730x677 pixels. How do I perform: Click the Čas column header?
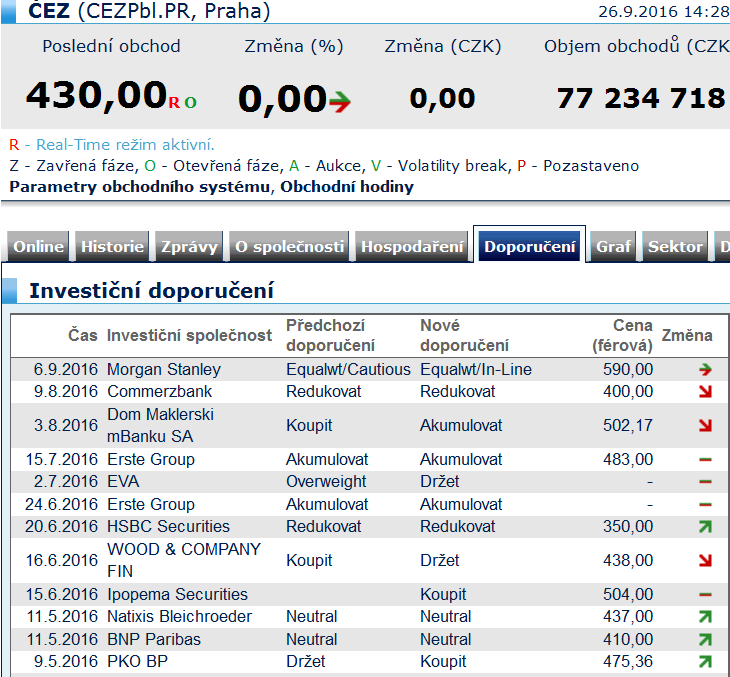pos(83,335)
